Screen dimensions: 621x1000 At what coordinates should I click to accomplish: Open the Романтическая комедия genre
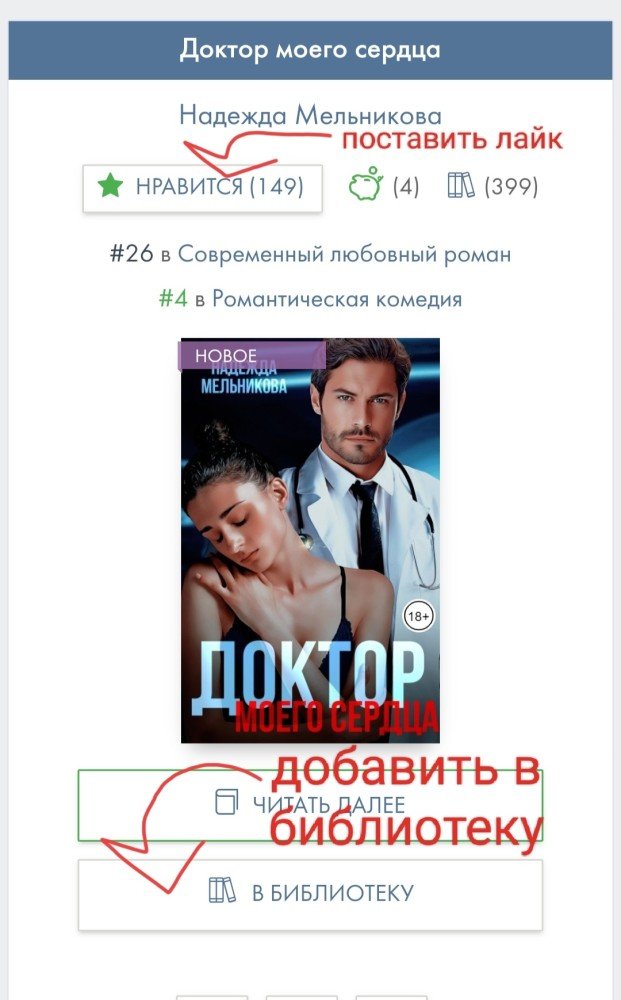[337, 299]
